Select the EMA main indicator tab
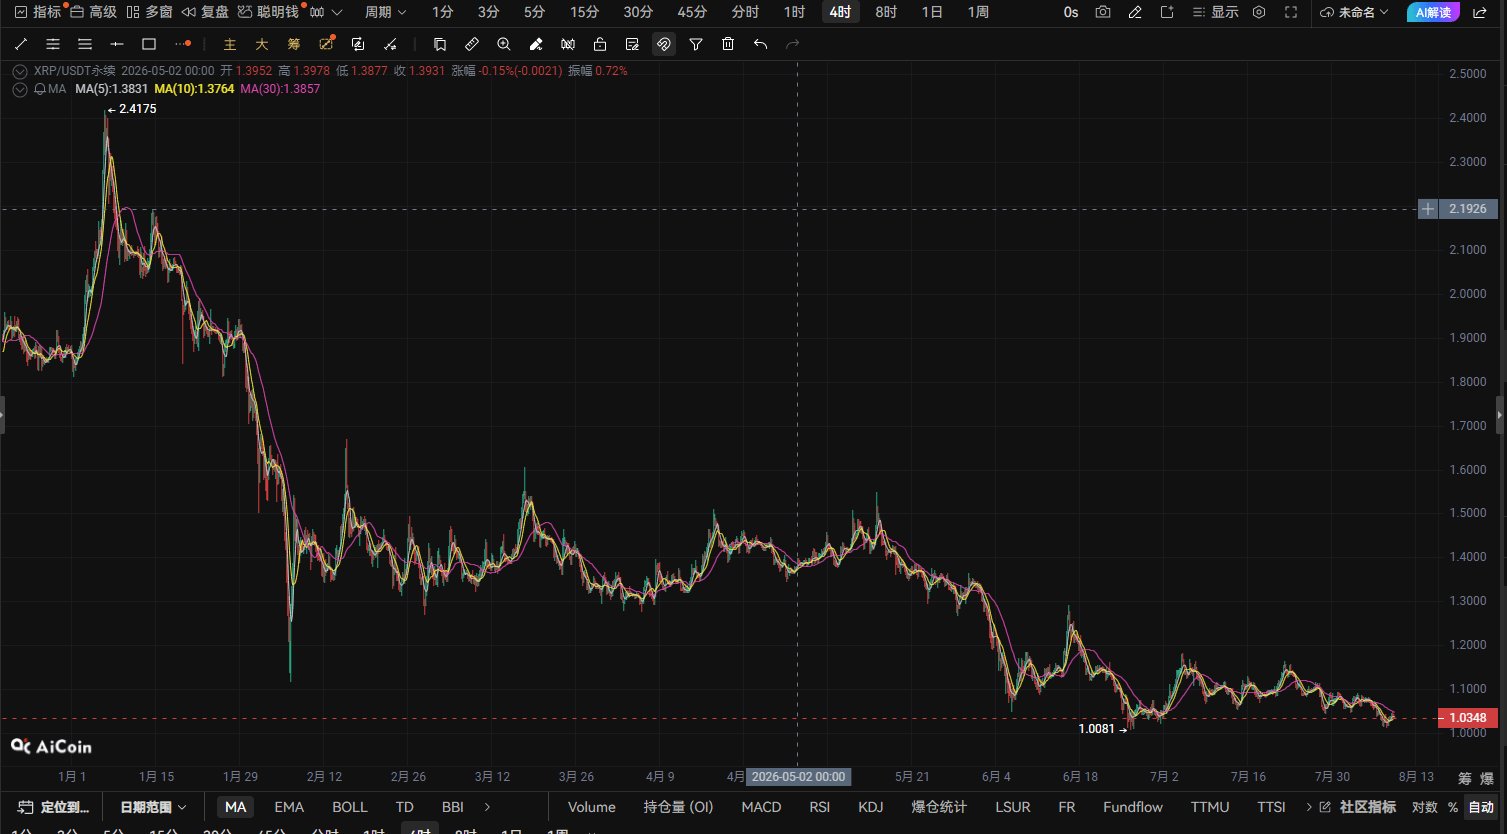The height and width of the screenshot is (834, 1507). coord(289,807)
